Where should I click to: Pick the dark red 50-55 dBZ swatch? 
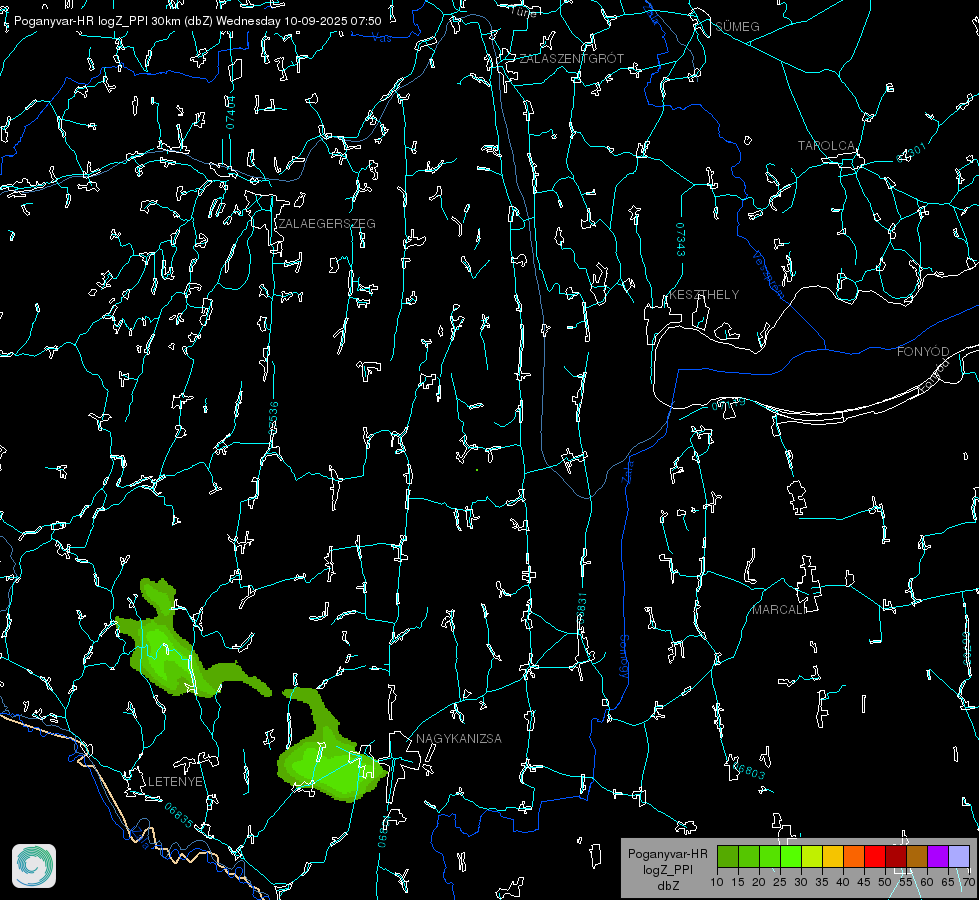(896, 856)
